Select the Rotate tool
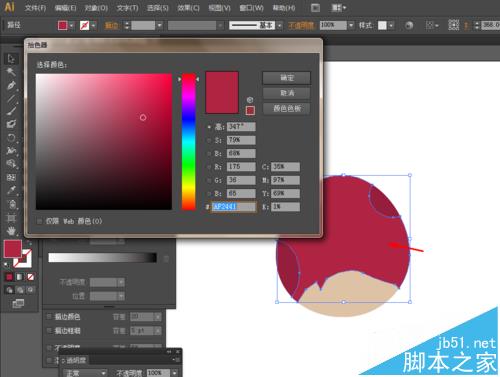 point(11,138)
